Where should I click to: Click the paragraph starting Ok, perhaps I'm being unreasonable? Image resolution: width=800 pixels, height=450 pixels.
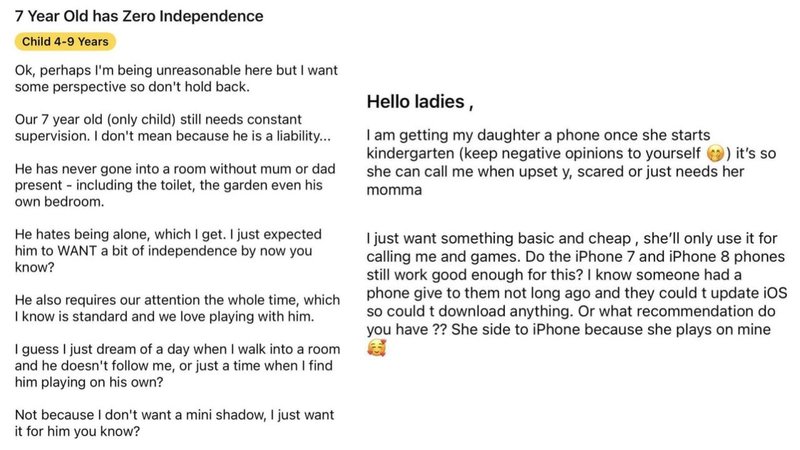tap(176, 78)
